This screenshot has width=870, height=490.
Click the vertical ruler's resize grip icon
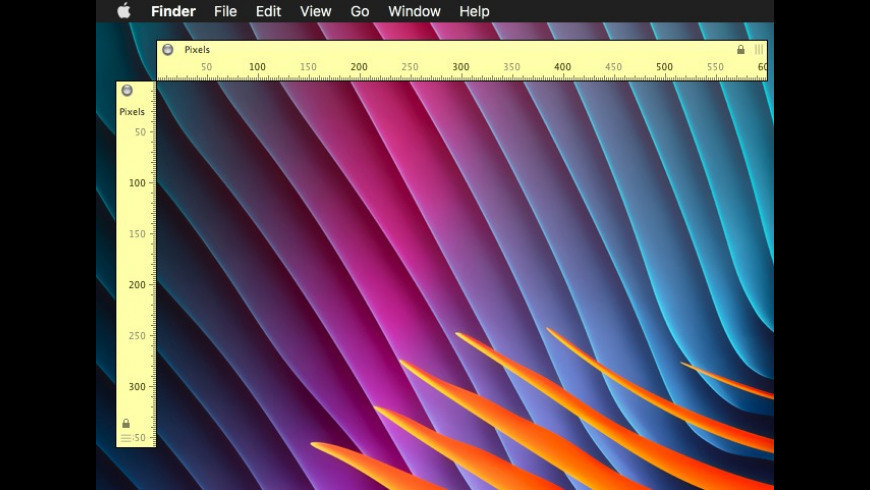tap(126, 438)
